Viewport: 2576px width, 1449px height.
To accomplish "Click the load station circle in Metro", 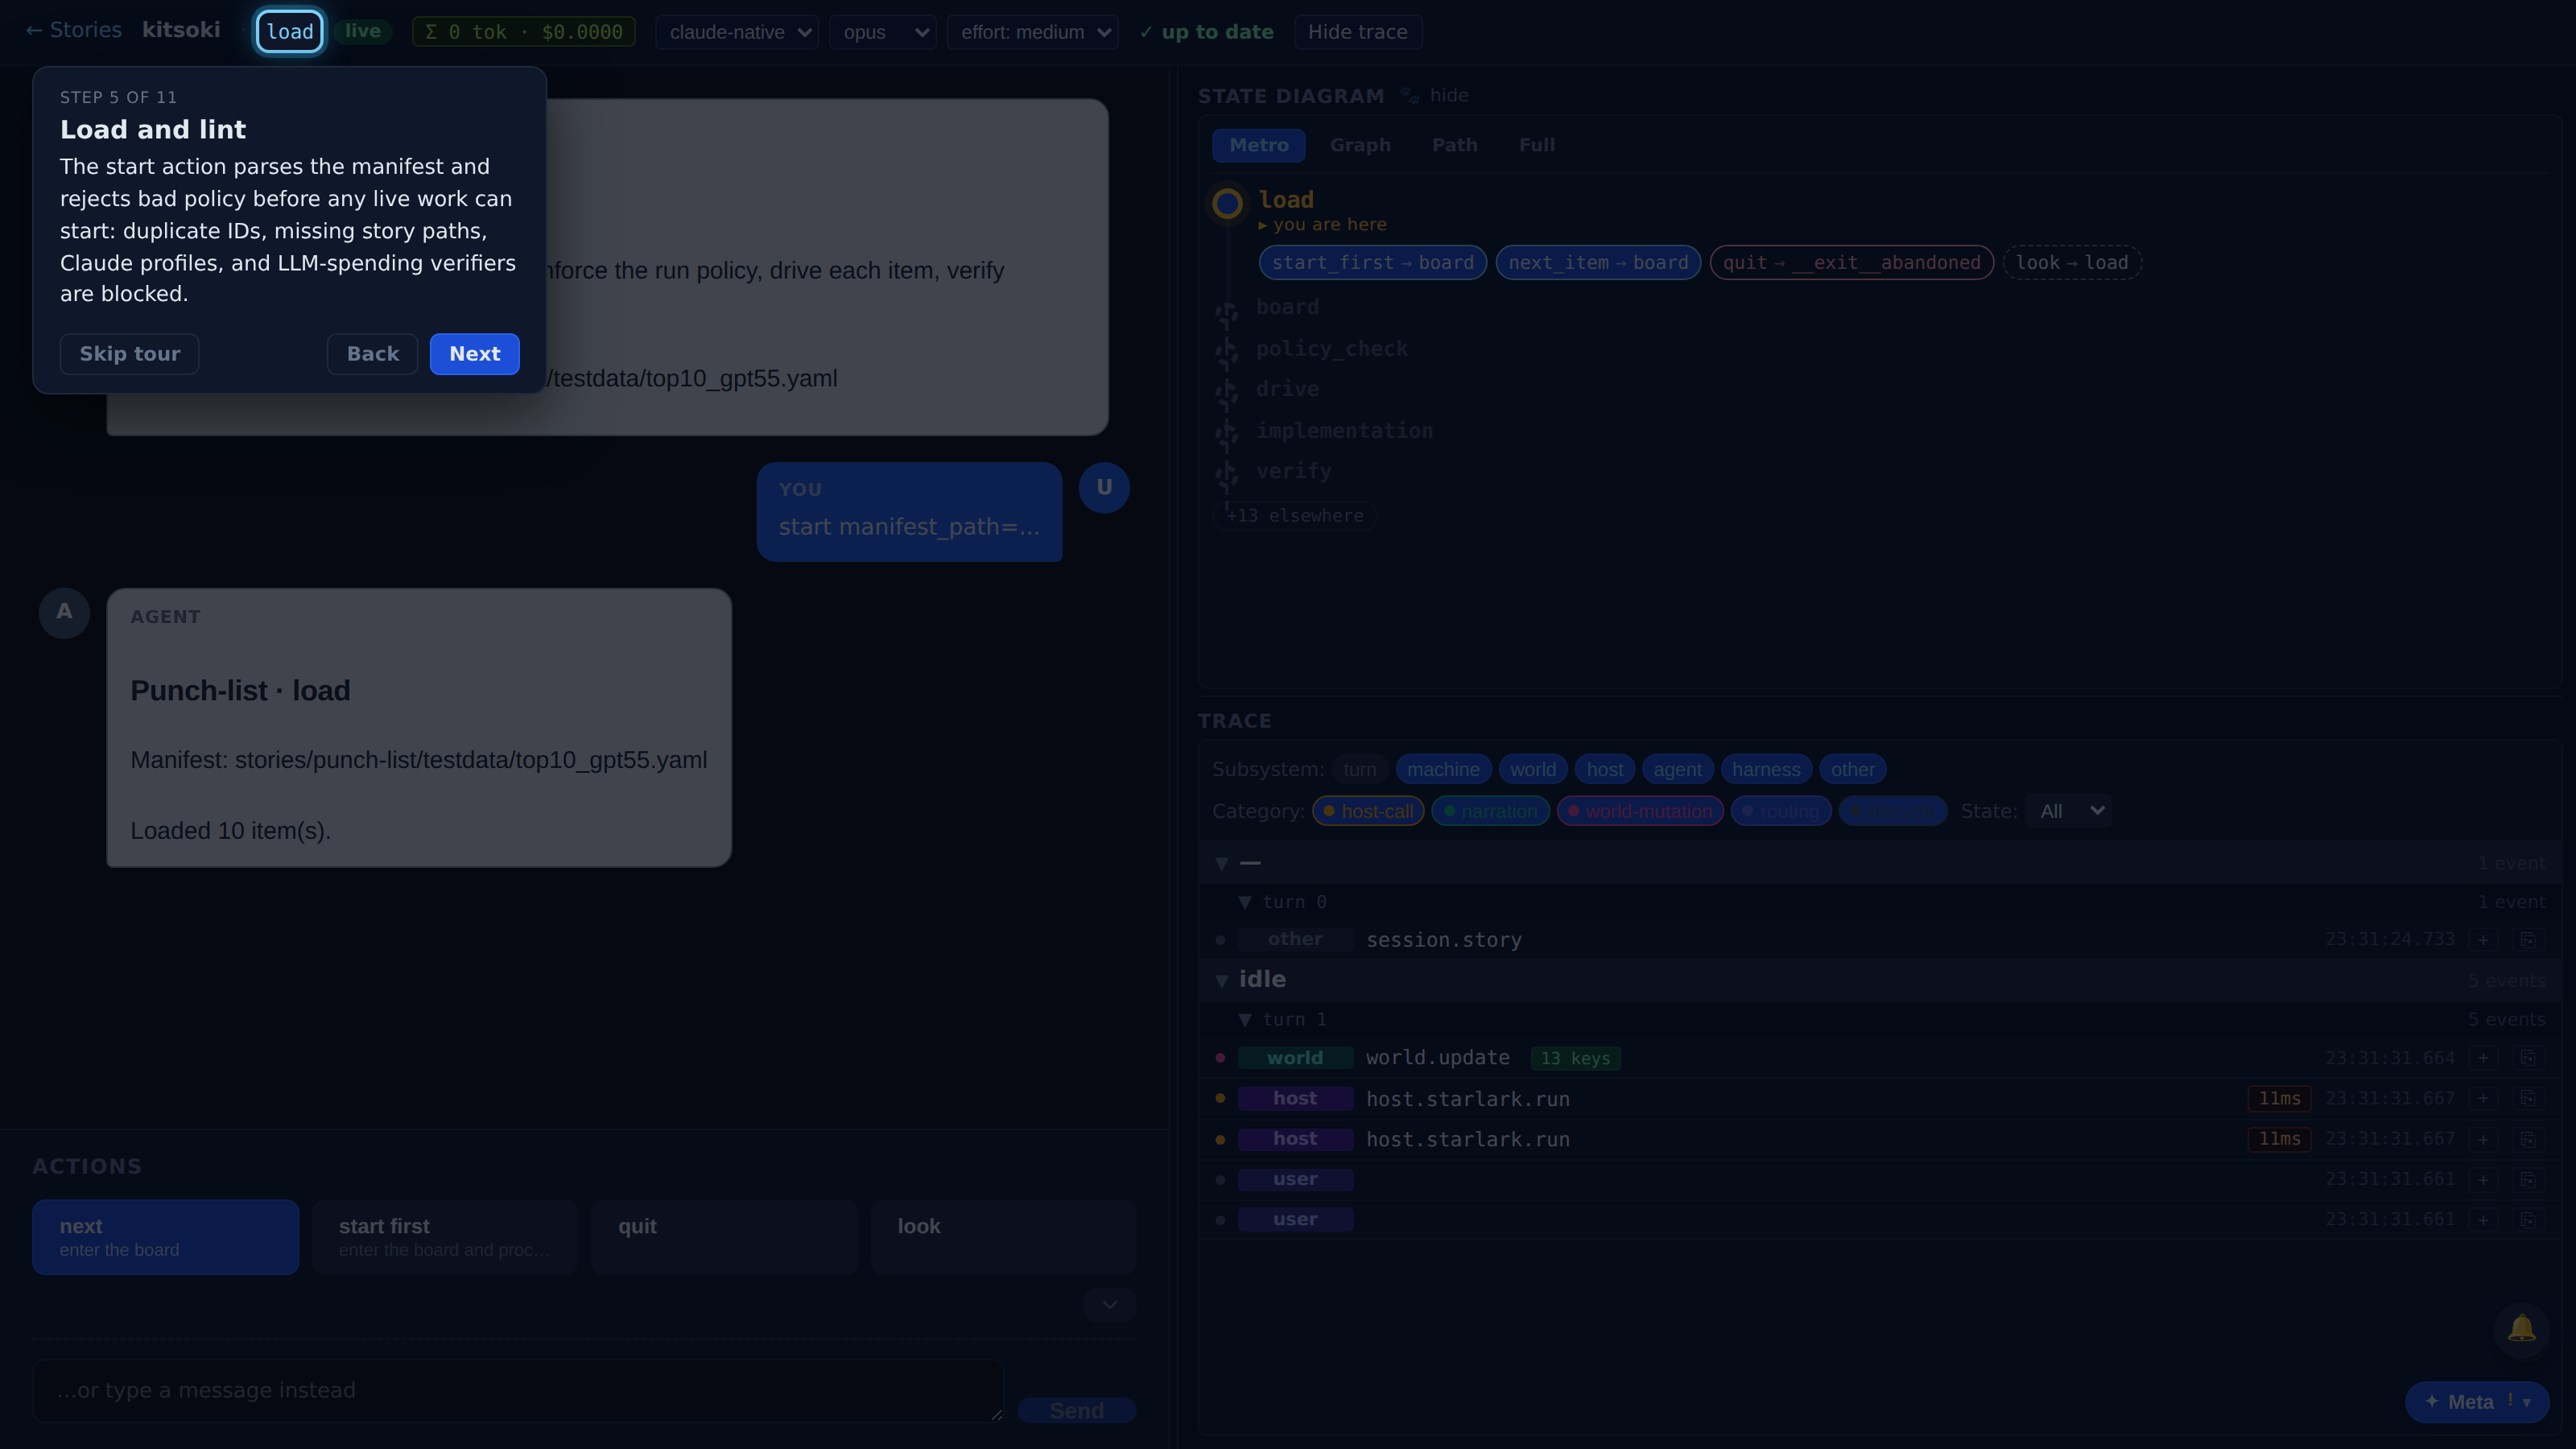I will pos(1227,204).
